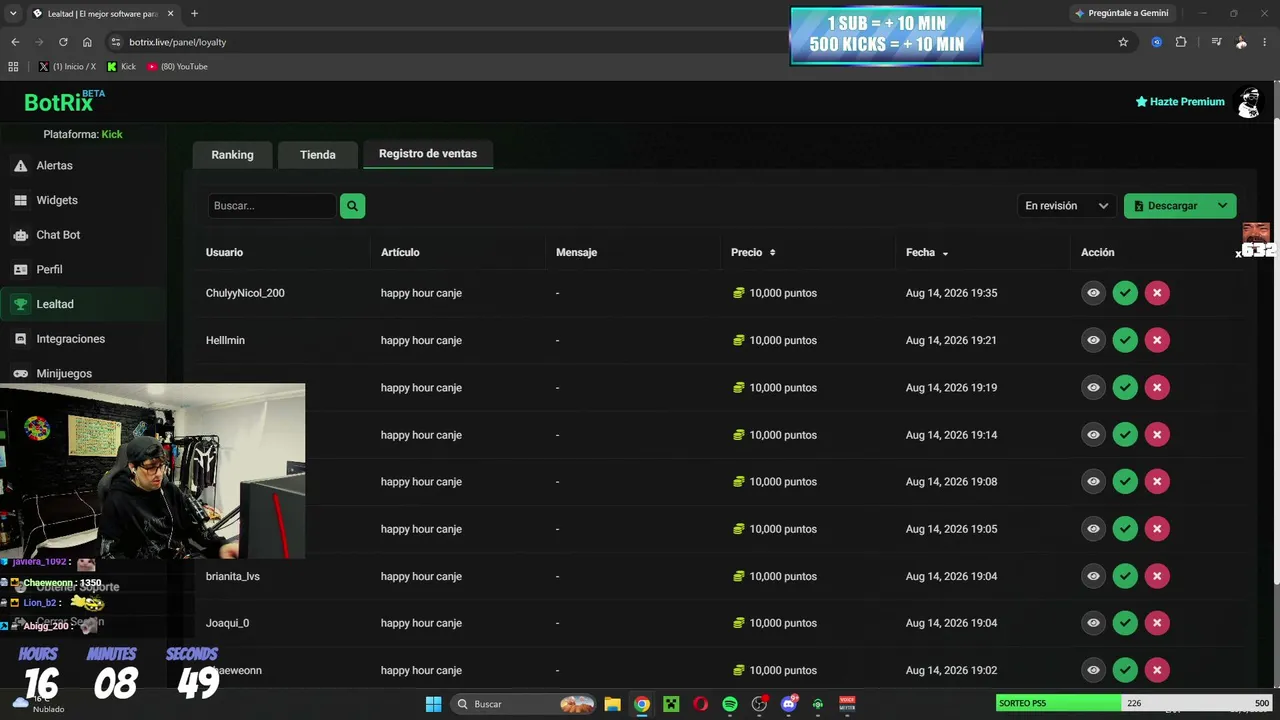Switch to the Ranking tab
Viewport: 1280px width, 720px height.
(232, 155)
